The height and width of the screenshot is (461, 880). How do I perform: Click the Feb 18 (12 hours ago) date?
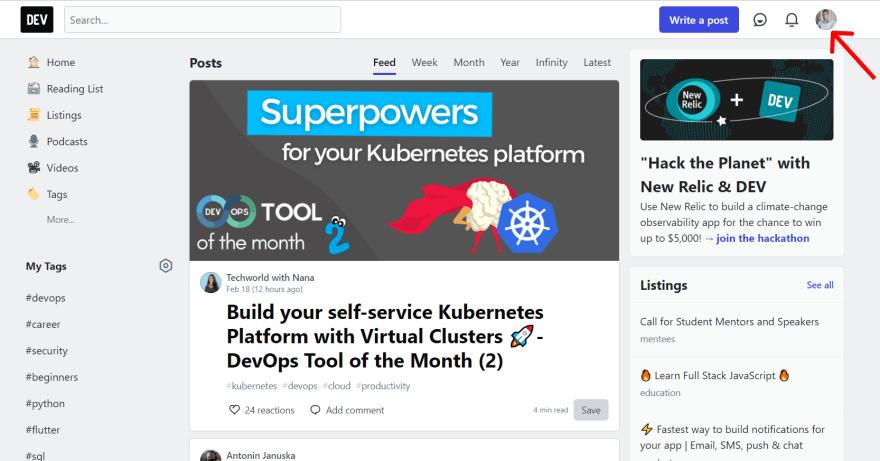pyautogui.click(x=264, y=289)
